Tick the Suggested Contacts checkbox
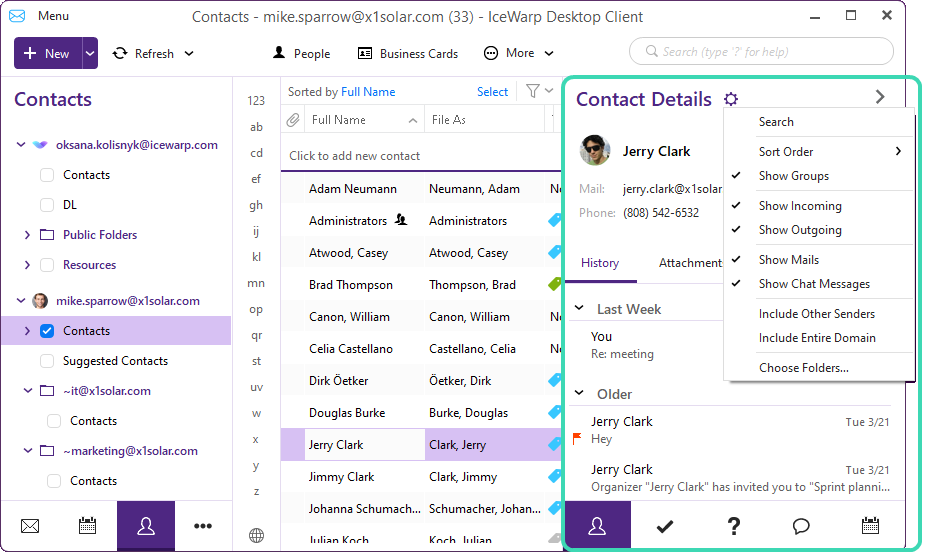Screen dimensions: 930x552 click(x=47, y=360)
